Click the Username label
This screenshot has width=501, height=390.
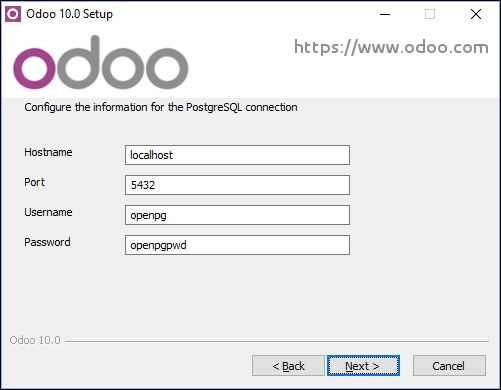coord(48,212)
